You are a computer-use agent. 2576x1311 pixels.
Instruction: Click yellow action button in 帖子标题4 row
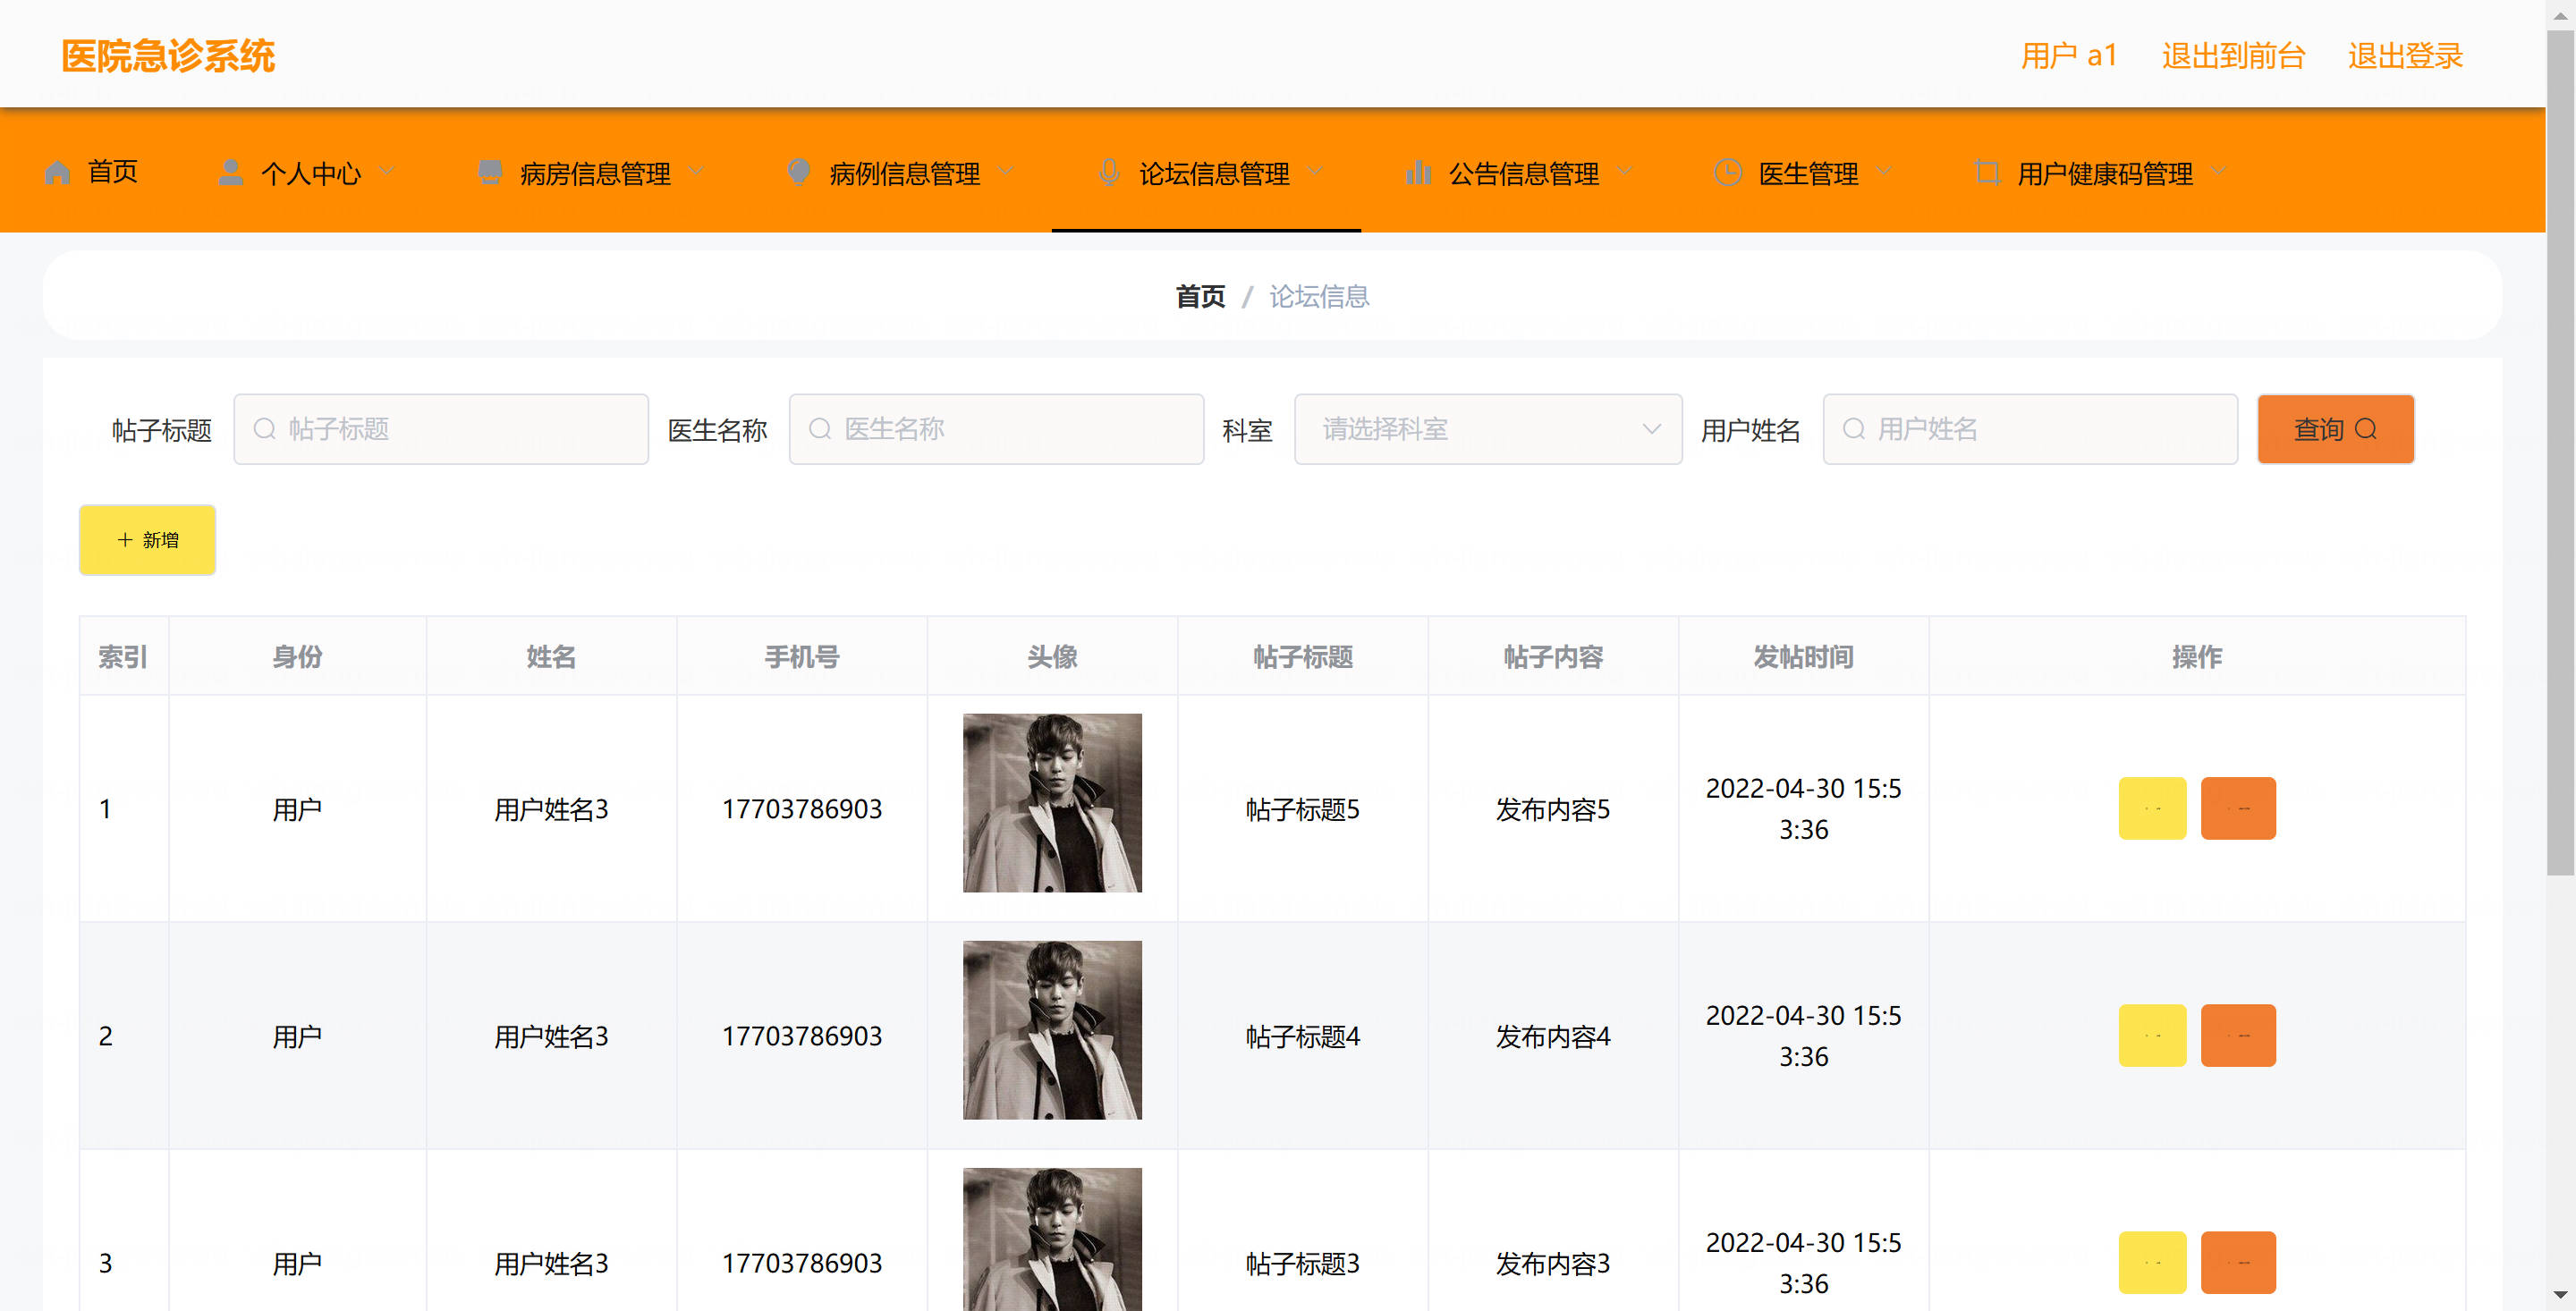click(x=2152, y=1035)
